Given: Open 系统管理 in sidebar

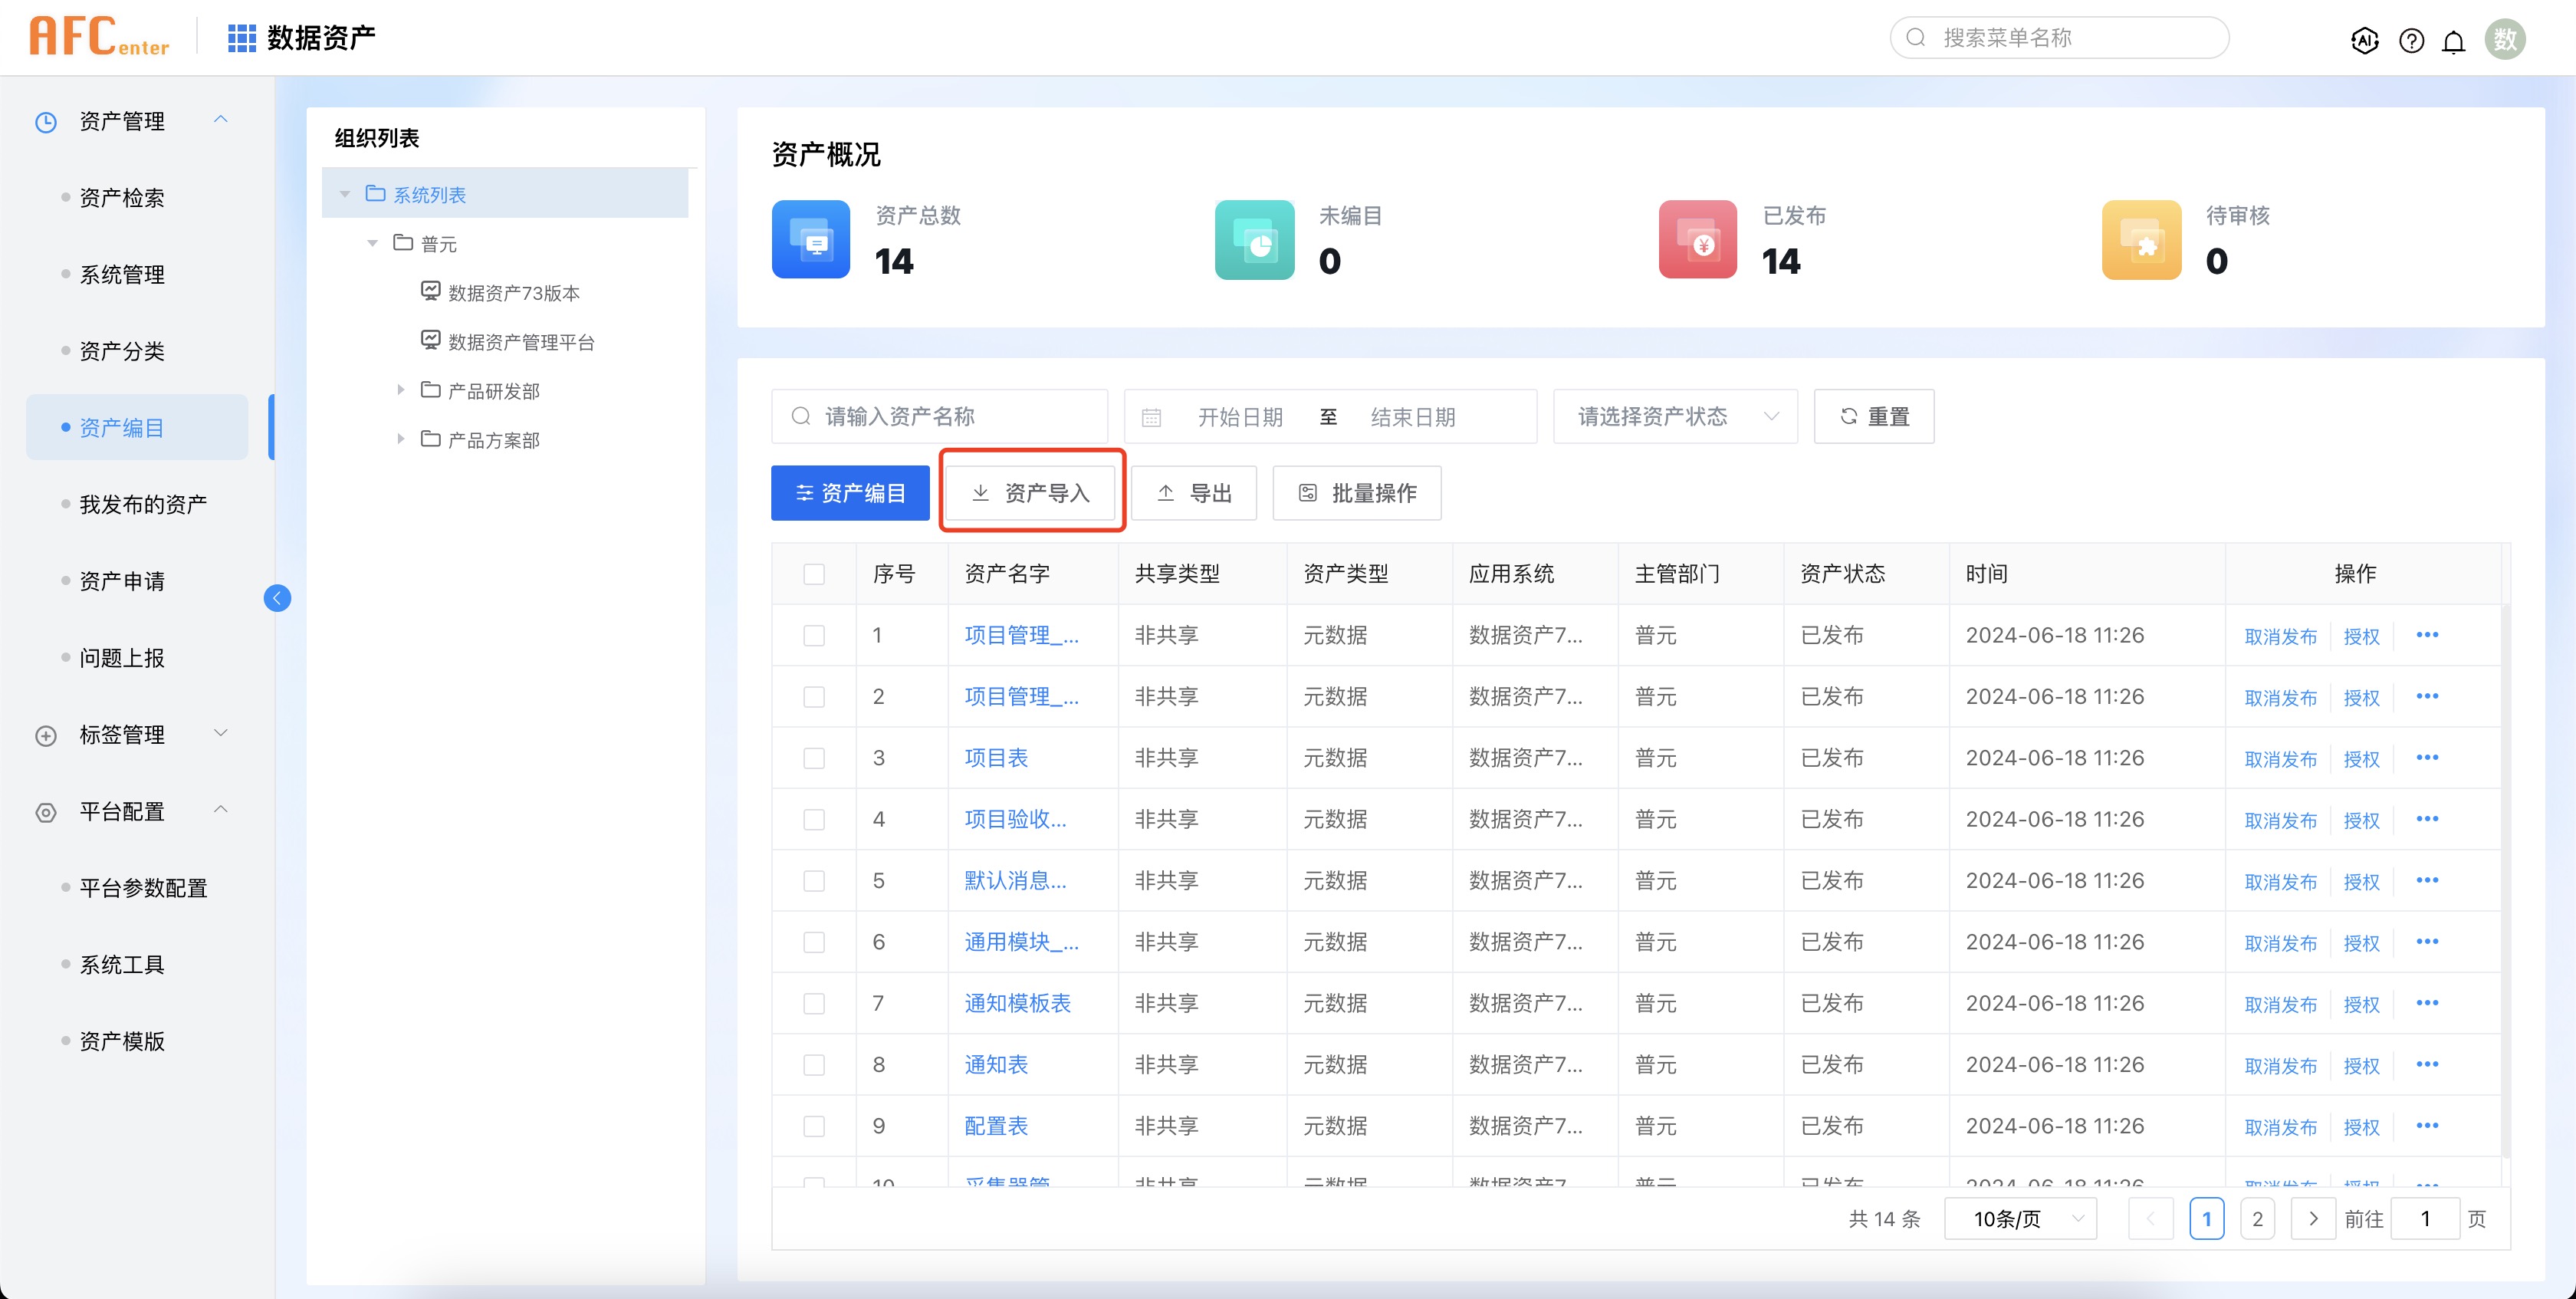Looking at the screenshot, I should (x=122, y=274).
